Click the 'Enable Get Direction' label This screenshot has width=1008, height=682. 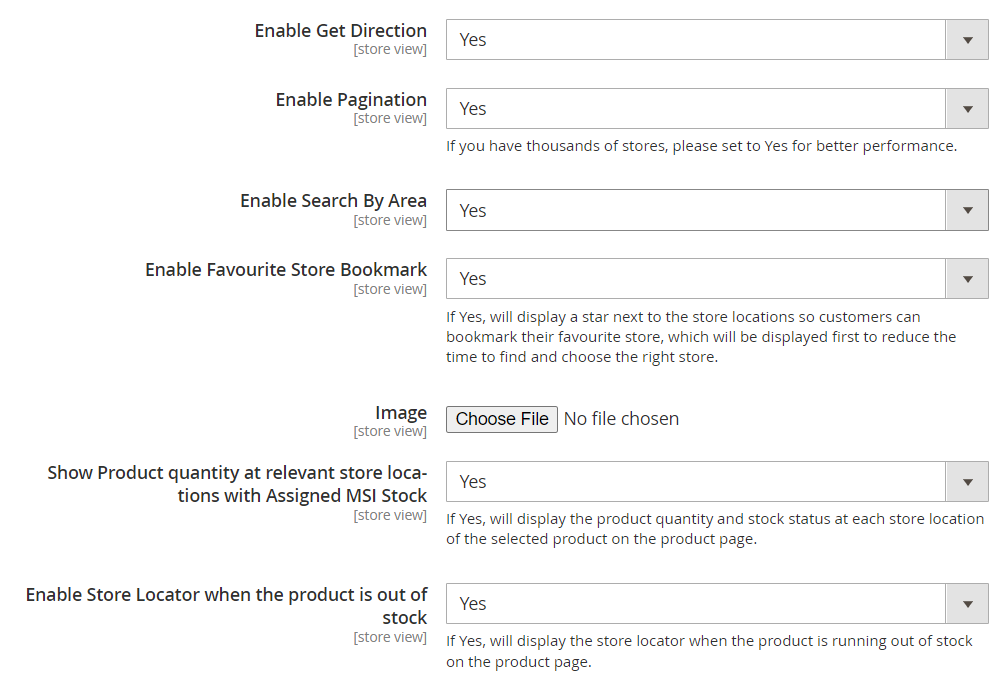tap(340, 30)
